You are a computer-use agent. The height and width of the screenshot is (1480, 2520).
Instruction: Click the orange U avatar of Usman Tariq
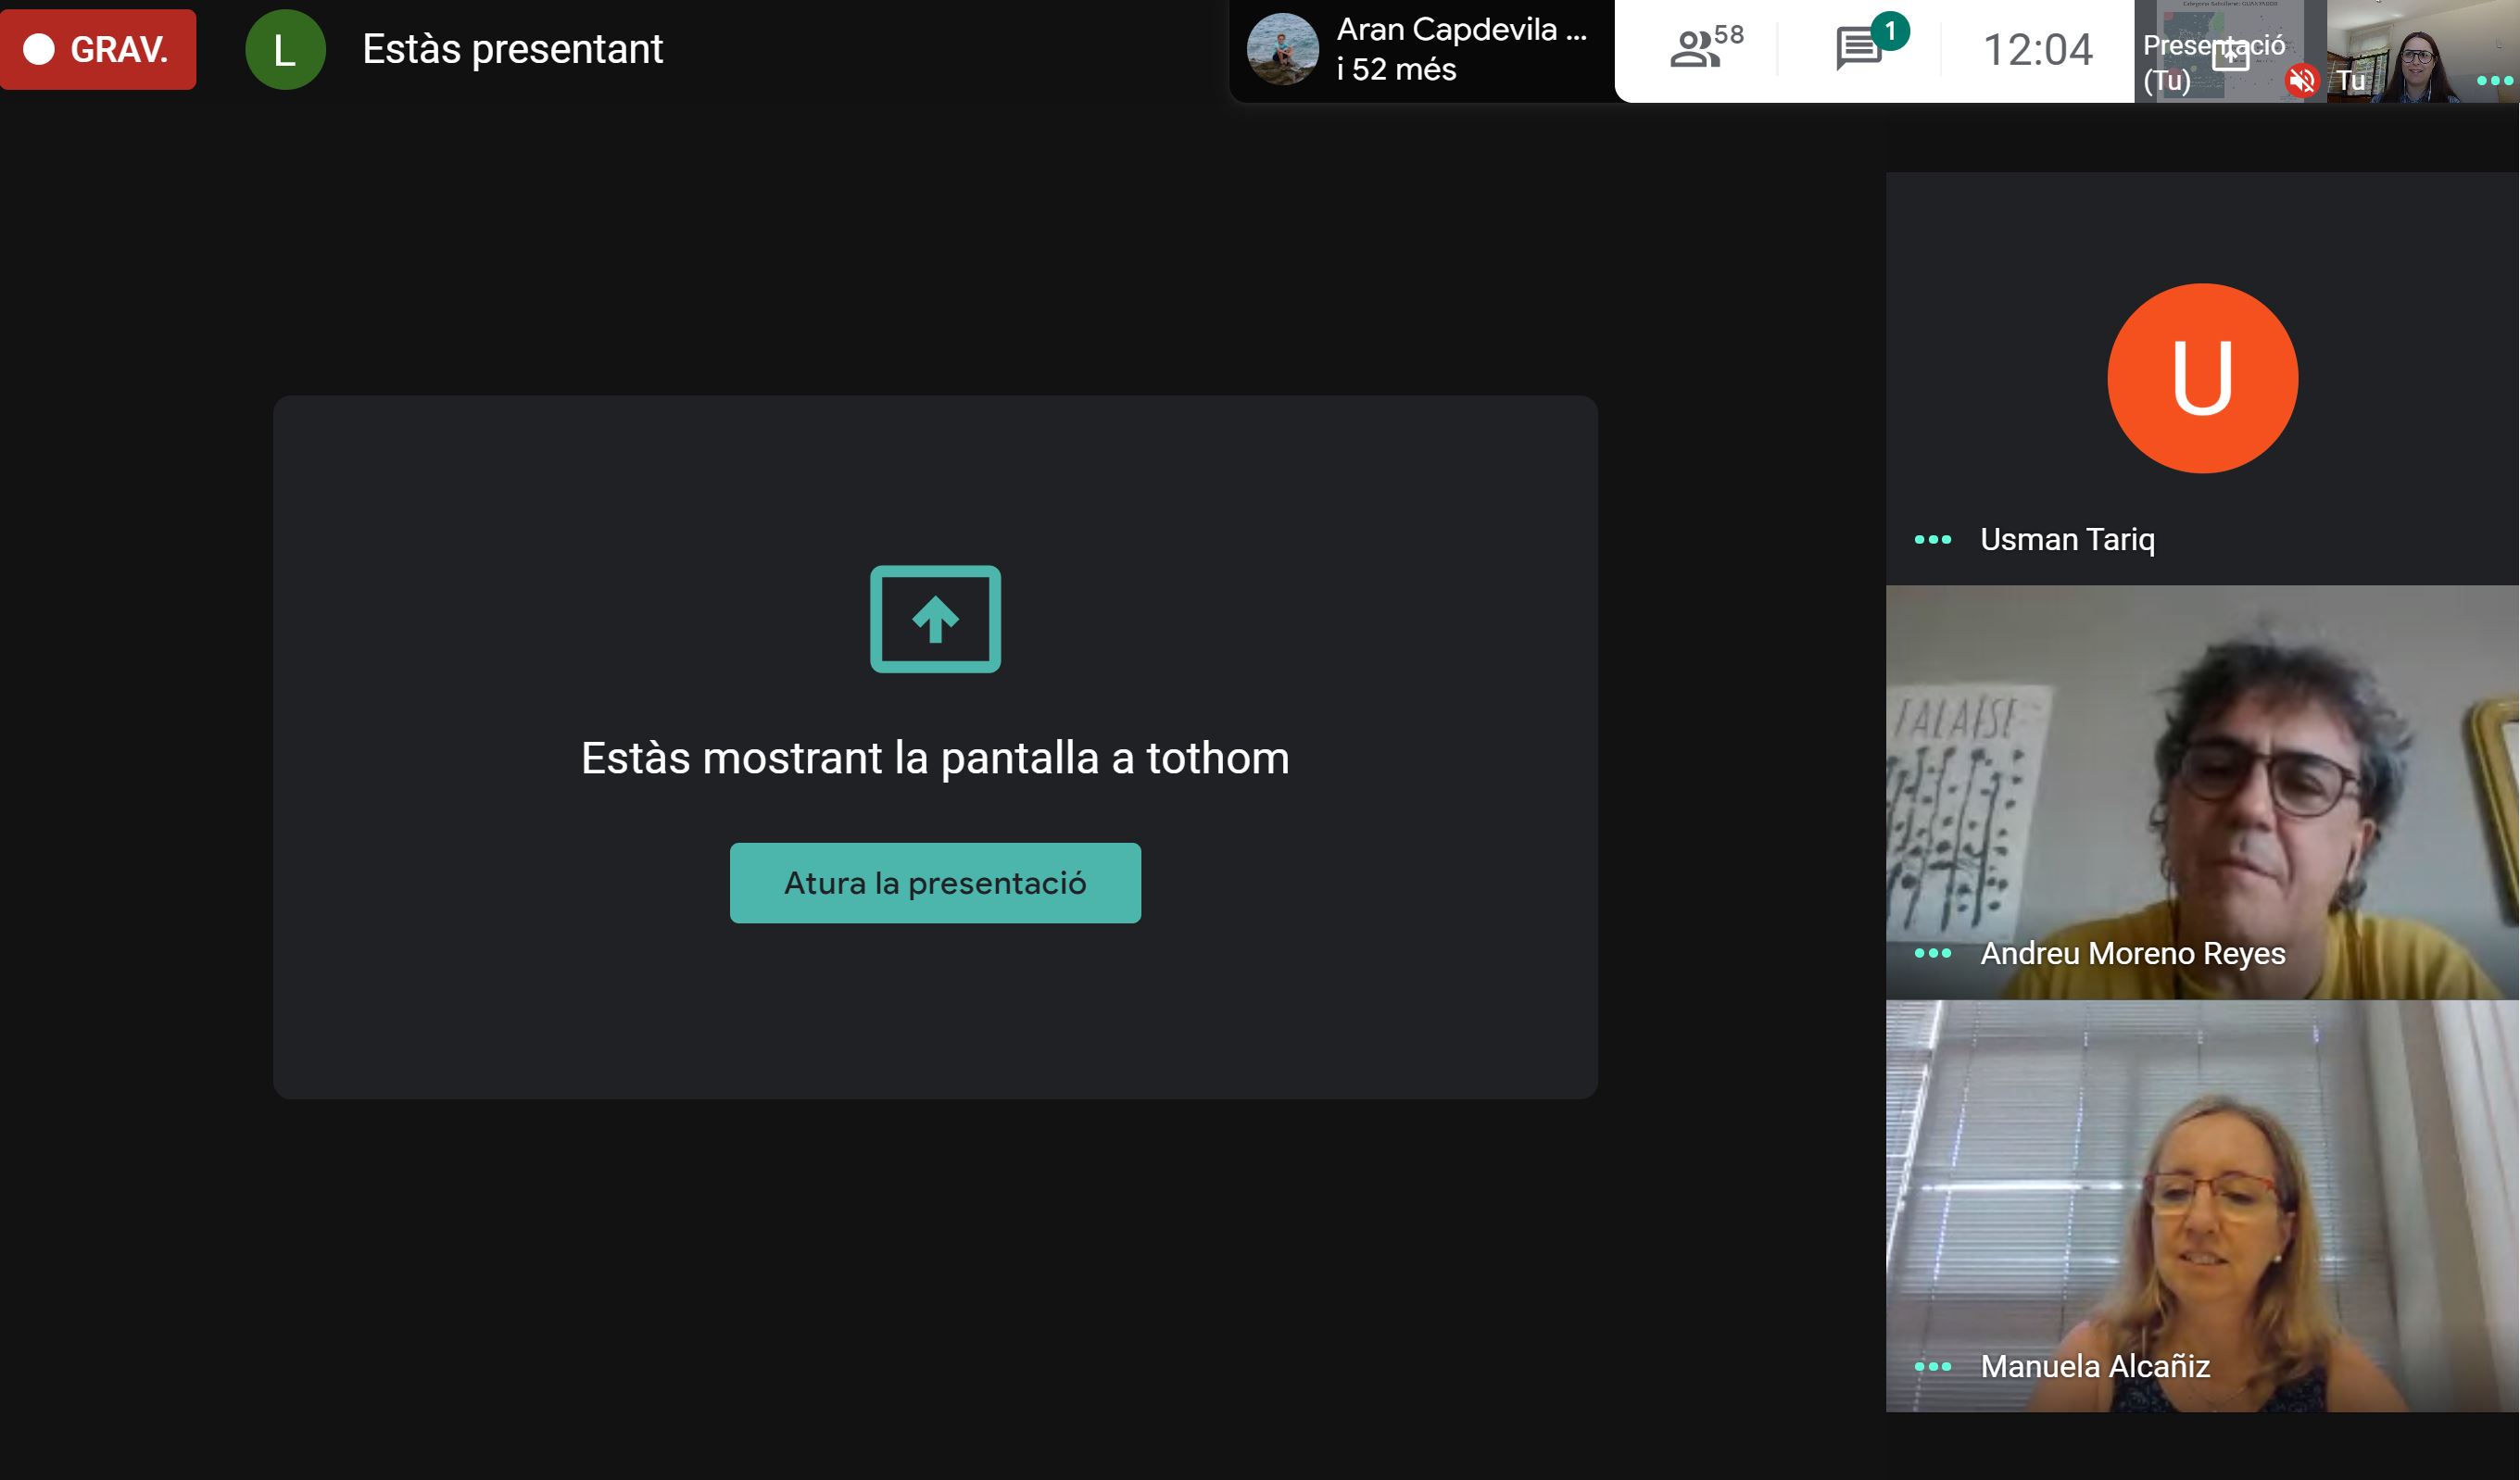pos(2202,378)
